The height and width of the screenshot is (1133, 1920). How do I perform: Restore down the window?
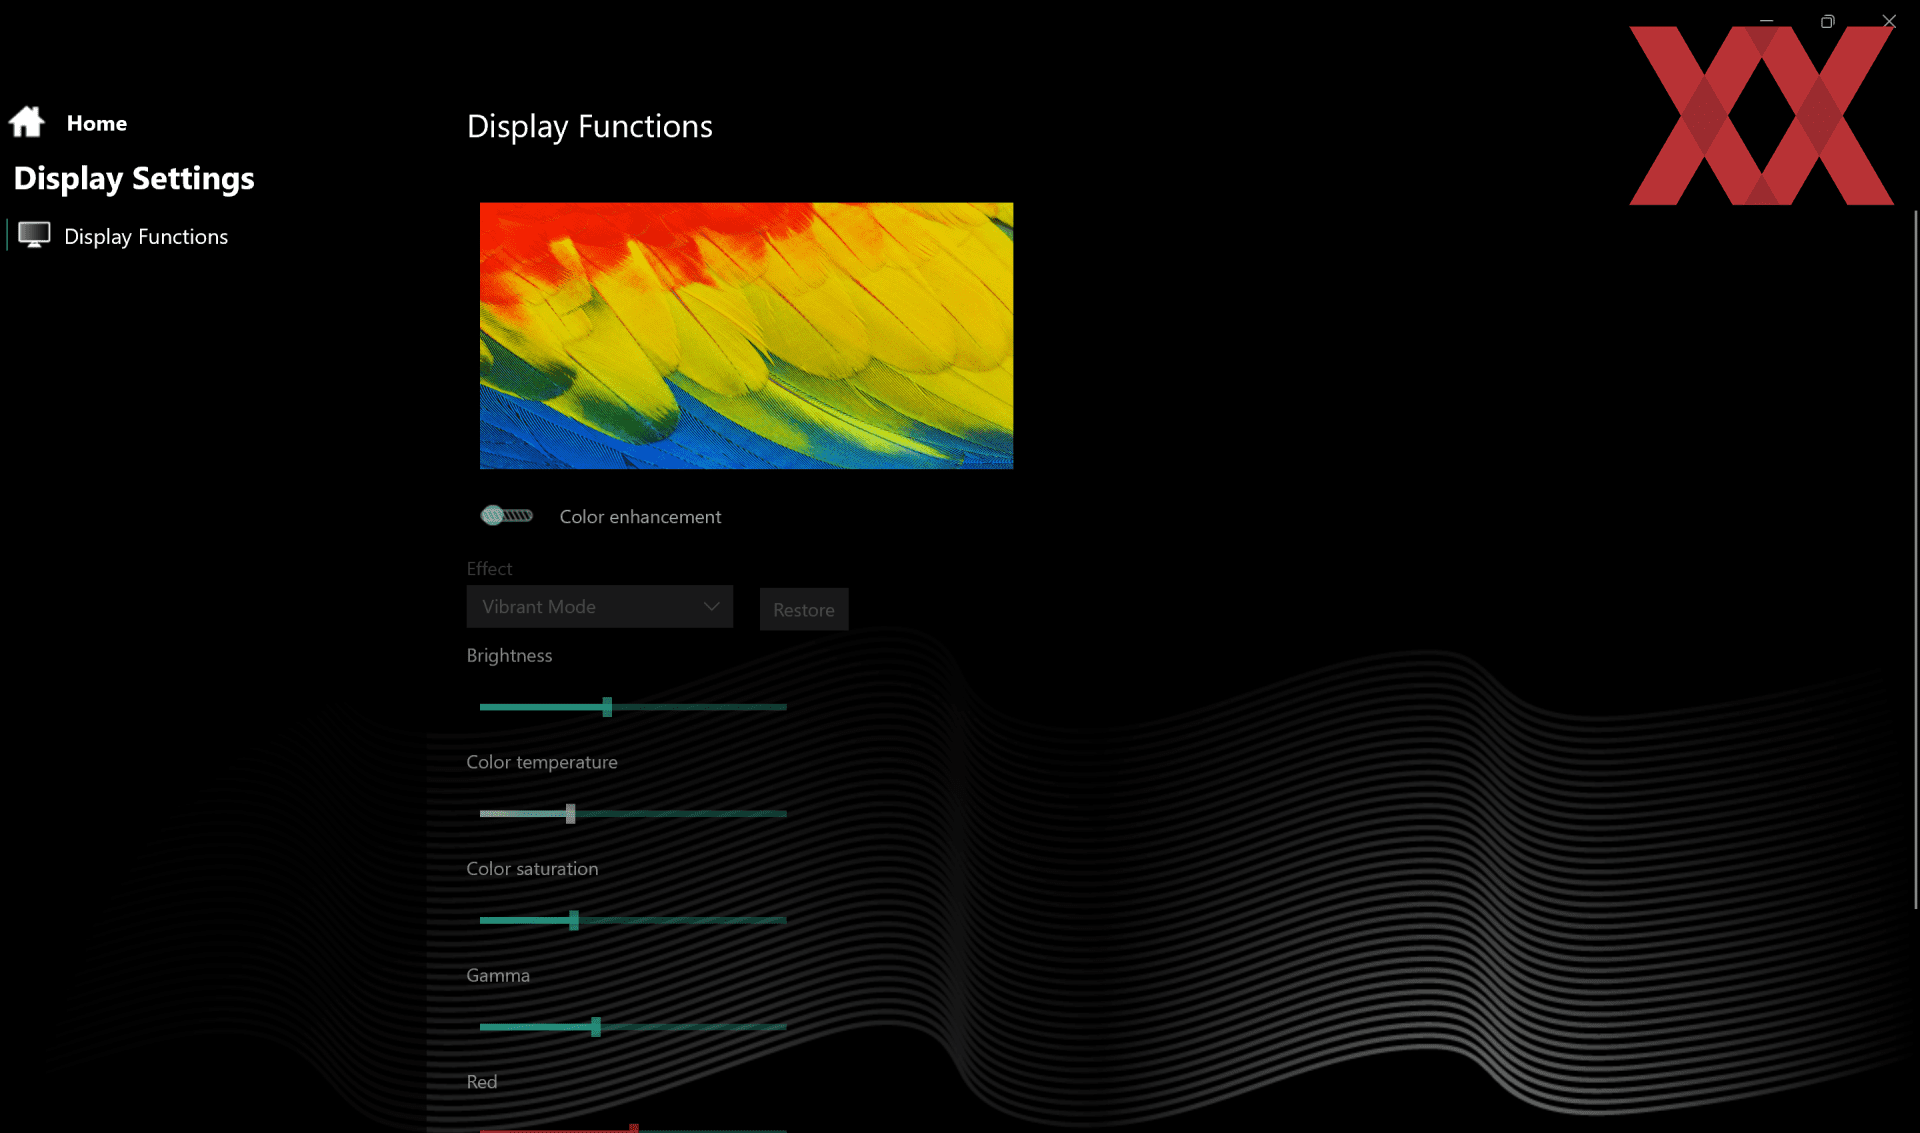(1827, 21)
